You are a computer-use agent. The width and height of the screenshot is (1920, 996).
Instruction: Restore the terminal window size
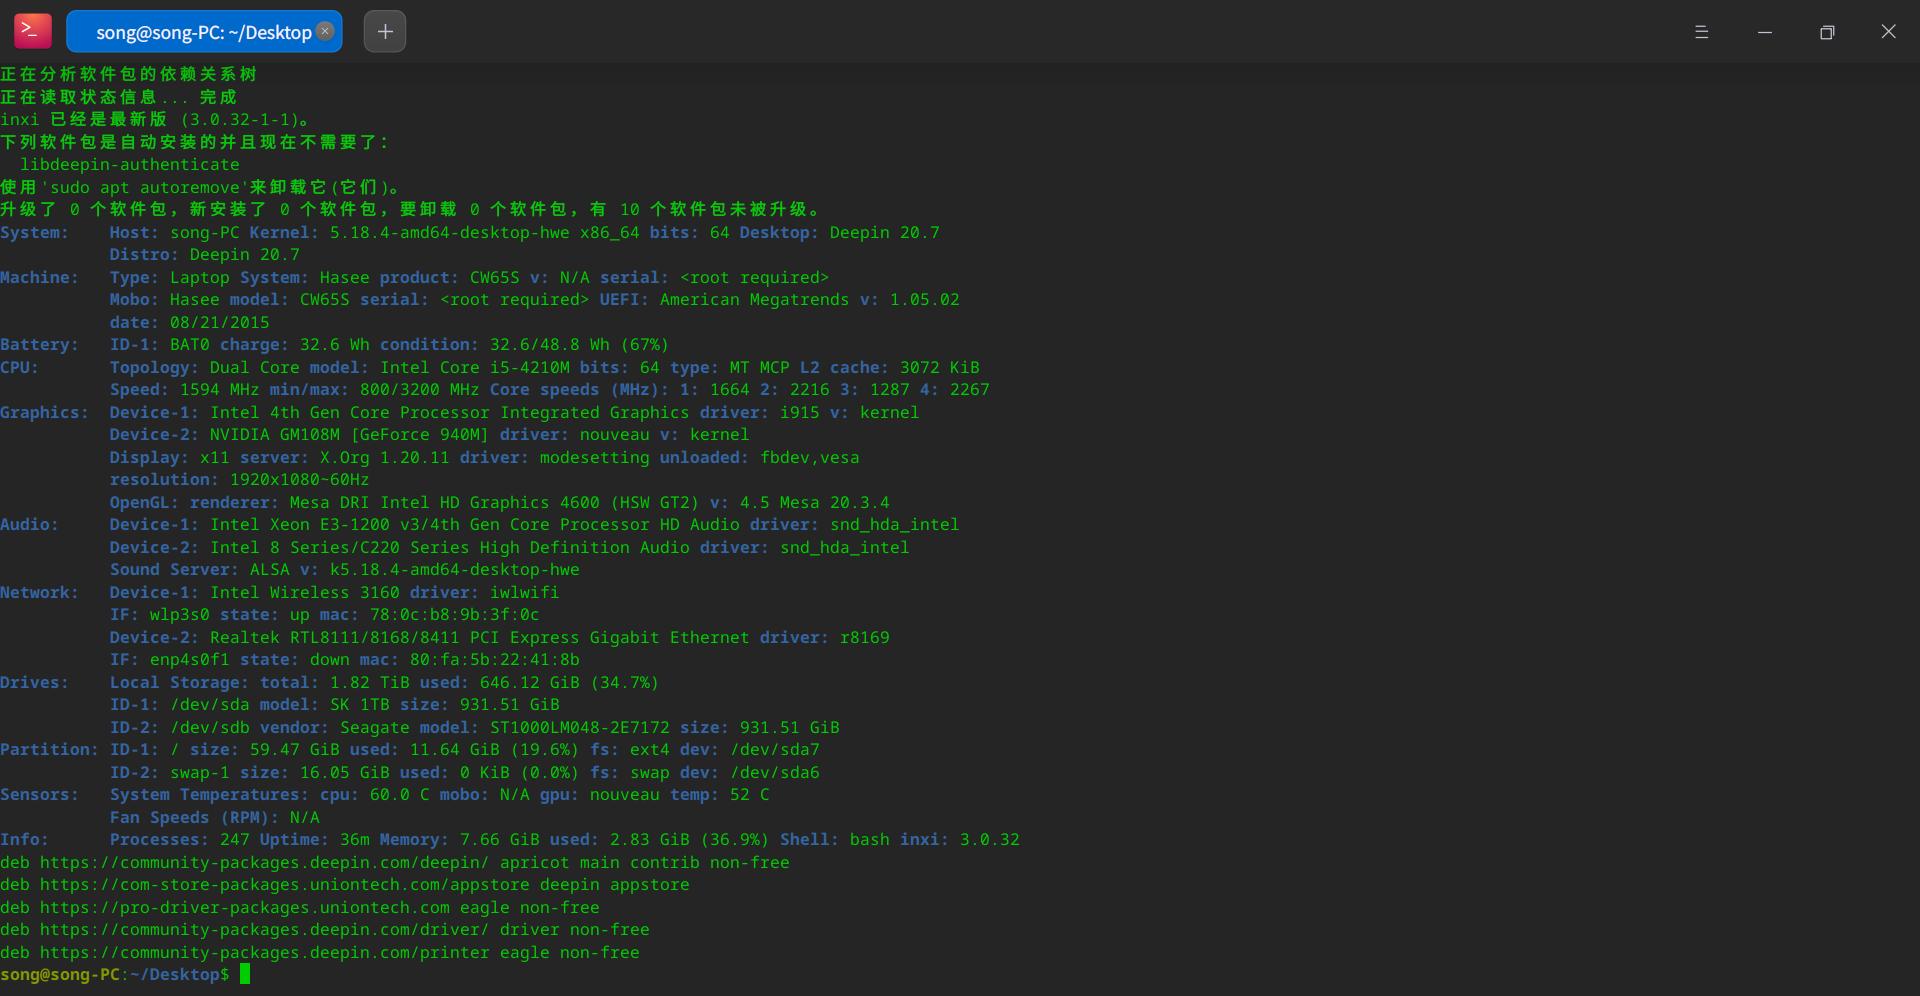[x=1827, y=31]
